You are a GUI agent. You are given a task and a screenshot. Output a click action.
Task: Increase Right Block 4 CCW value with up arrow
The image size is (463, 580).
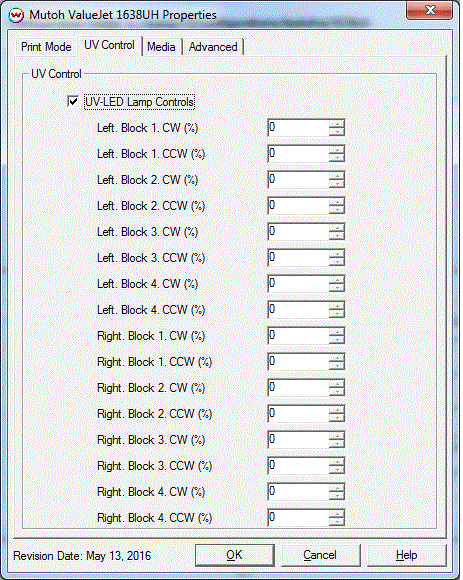click(336, 514)
